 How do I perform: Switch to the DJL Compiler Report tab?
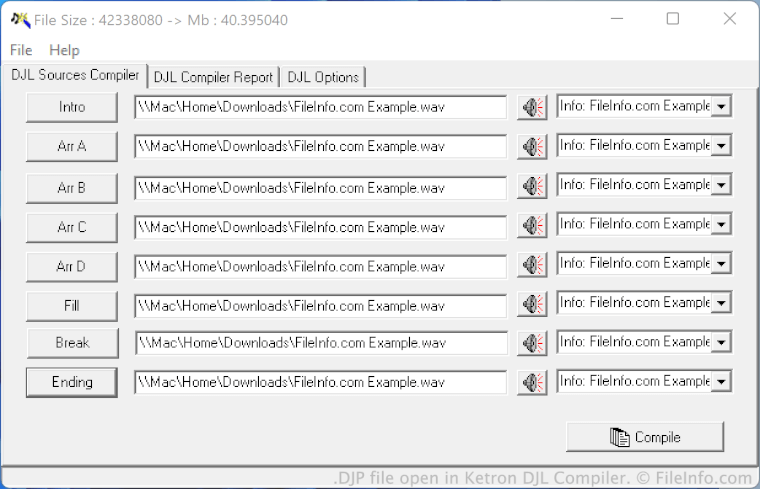point(213,77)
